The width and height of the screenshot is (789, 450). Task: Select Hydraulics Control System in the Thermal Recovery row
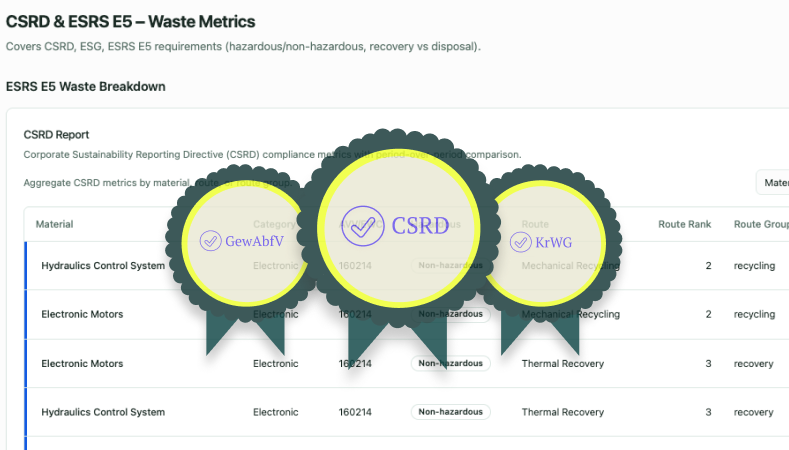(103, 412)
